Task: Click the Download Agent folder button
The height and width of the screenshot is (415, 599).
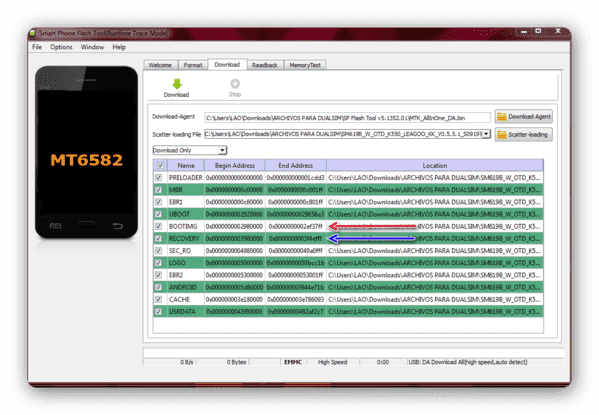Action: click(524, 117)
